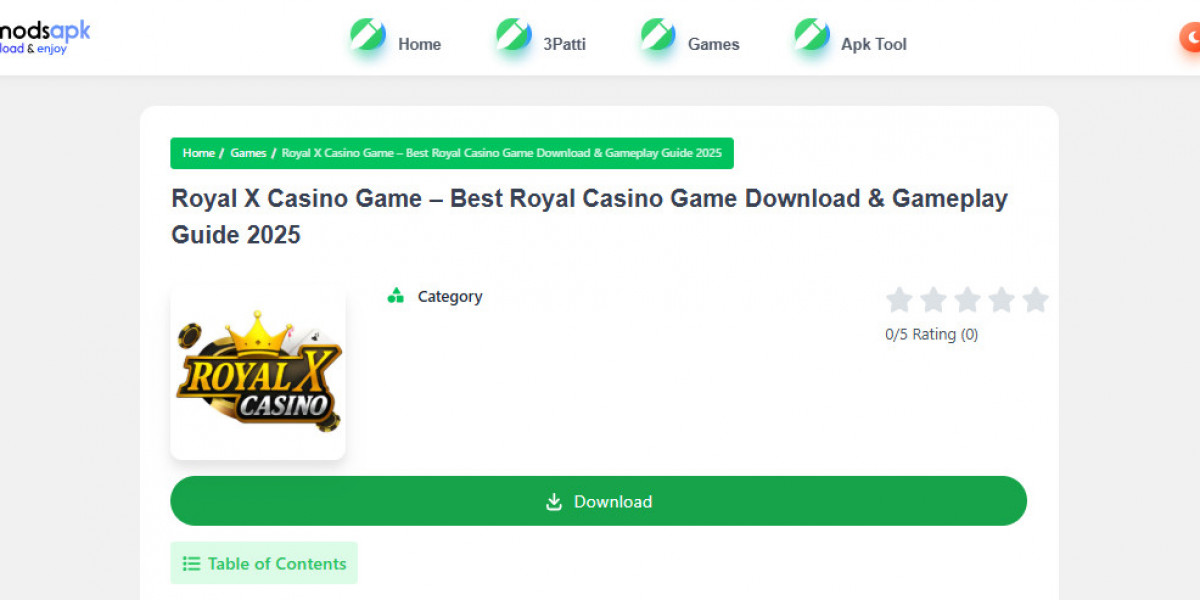Click the modsapk site logo
The image size is (1200, 600).
(45, 36)
